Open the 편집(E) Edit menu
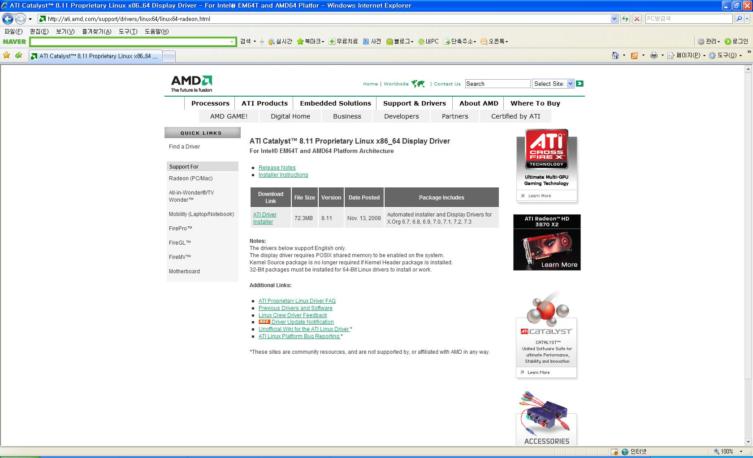This screenshot has height=458, width=753. [x=39, y=31]
